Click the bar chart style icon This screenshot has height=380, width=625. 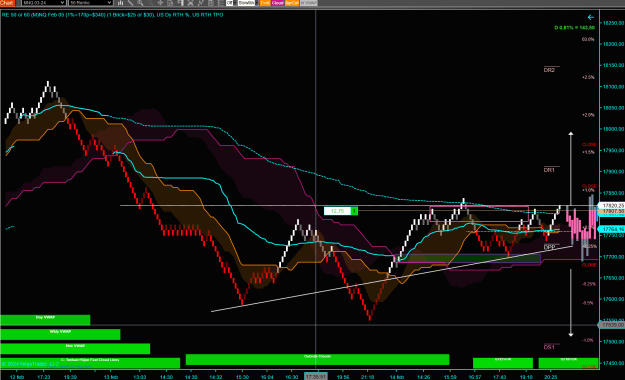(120, 3)
